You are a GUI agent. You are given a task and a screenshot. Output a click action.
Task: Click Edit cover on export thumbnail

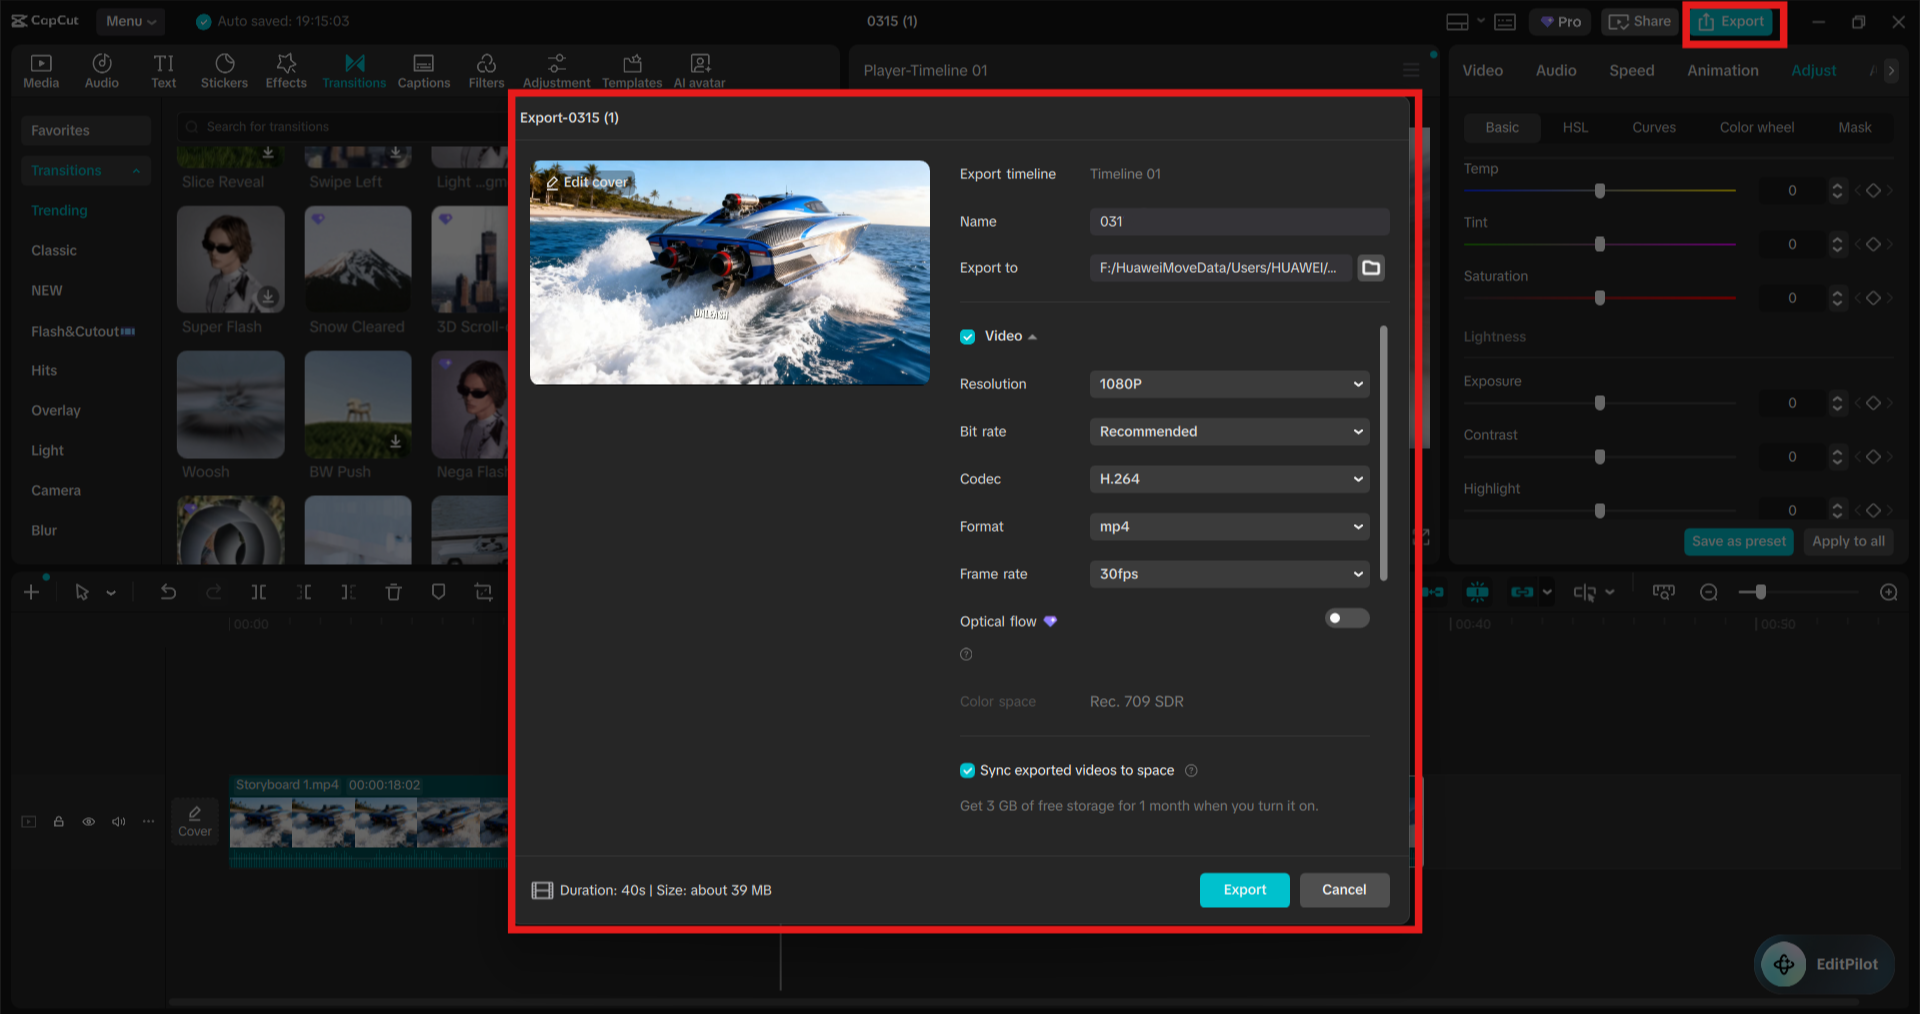click(x=587, y=182)
